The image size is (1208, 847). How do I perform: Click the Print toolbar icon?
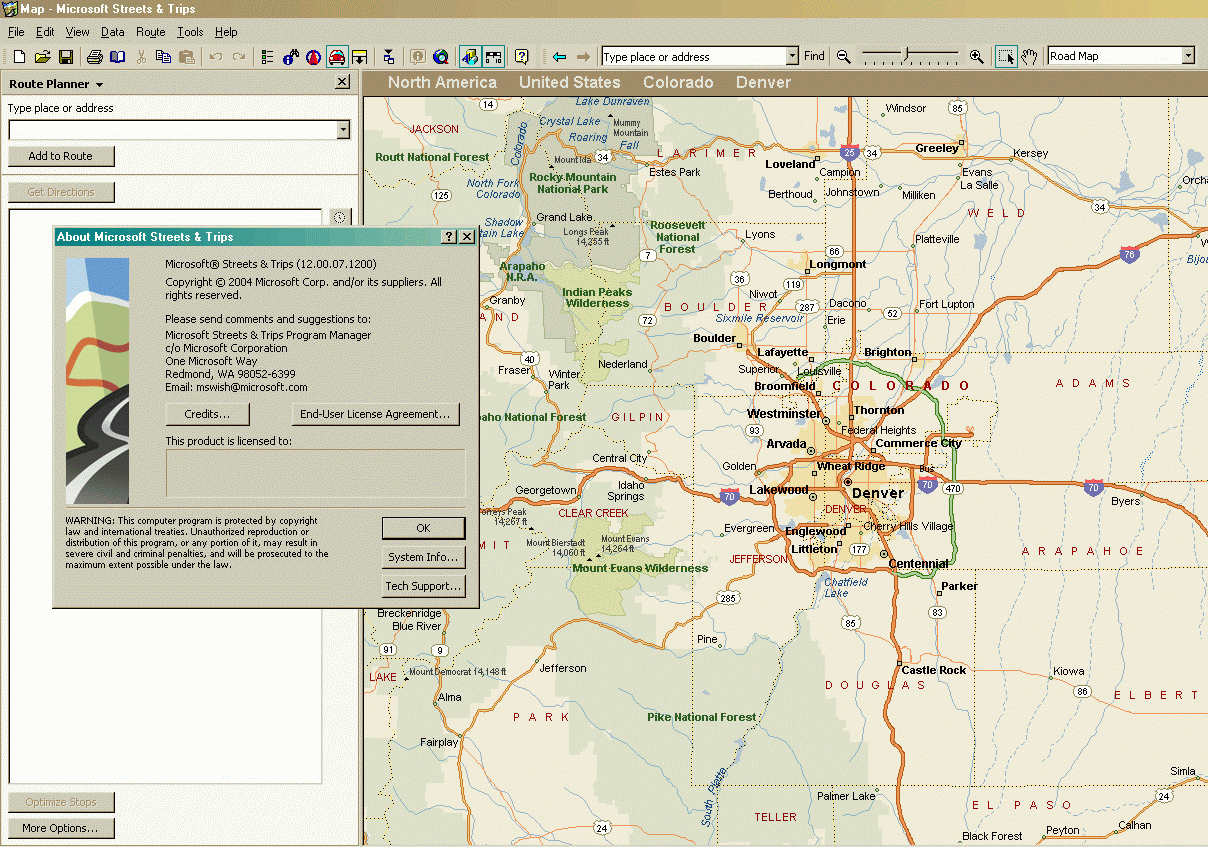pyautogui.click(x=94, y=57)
